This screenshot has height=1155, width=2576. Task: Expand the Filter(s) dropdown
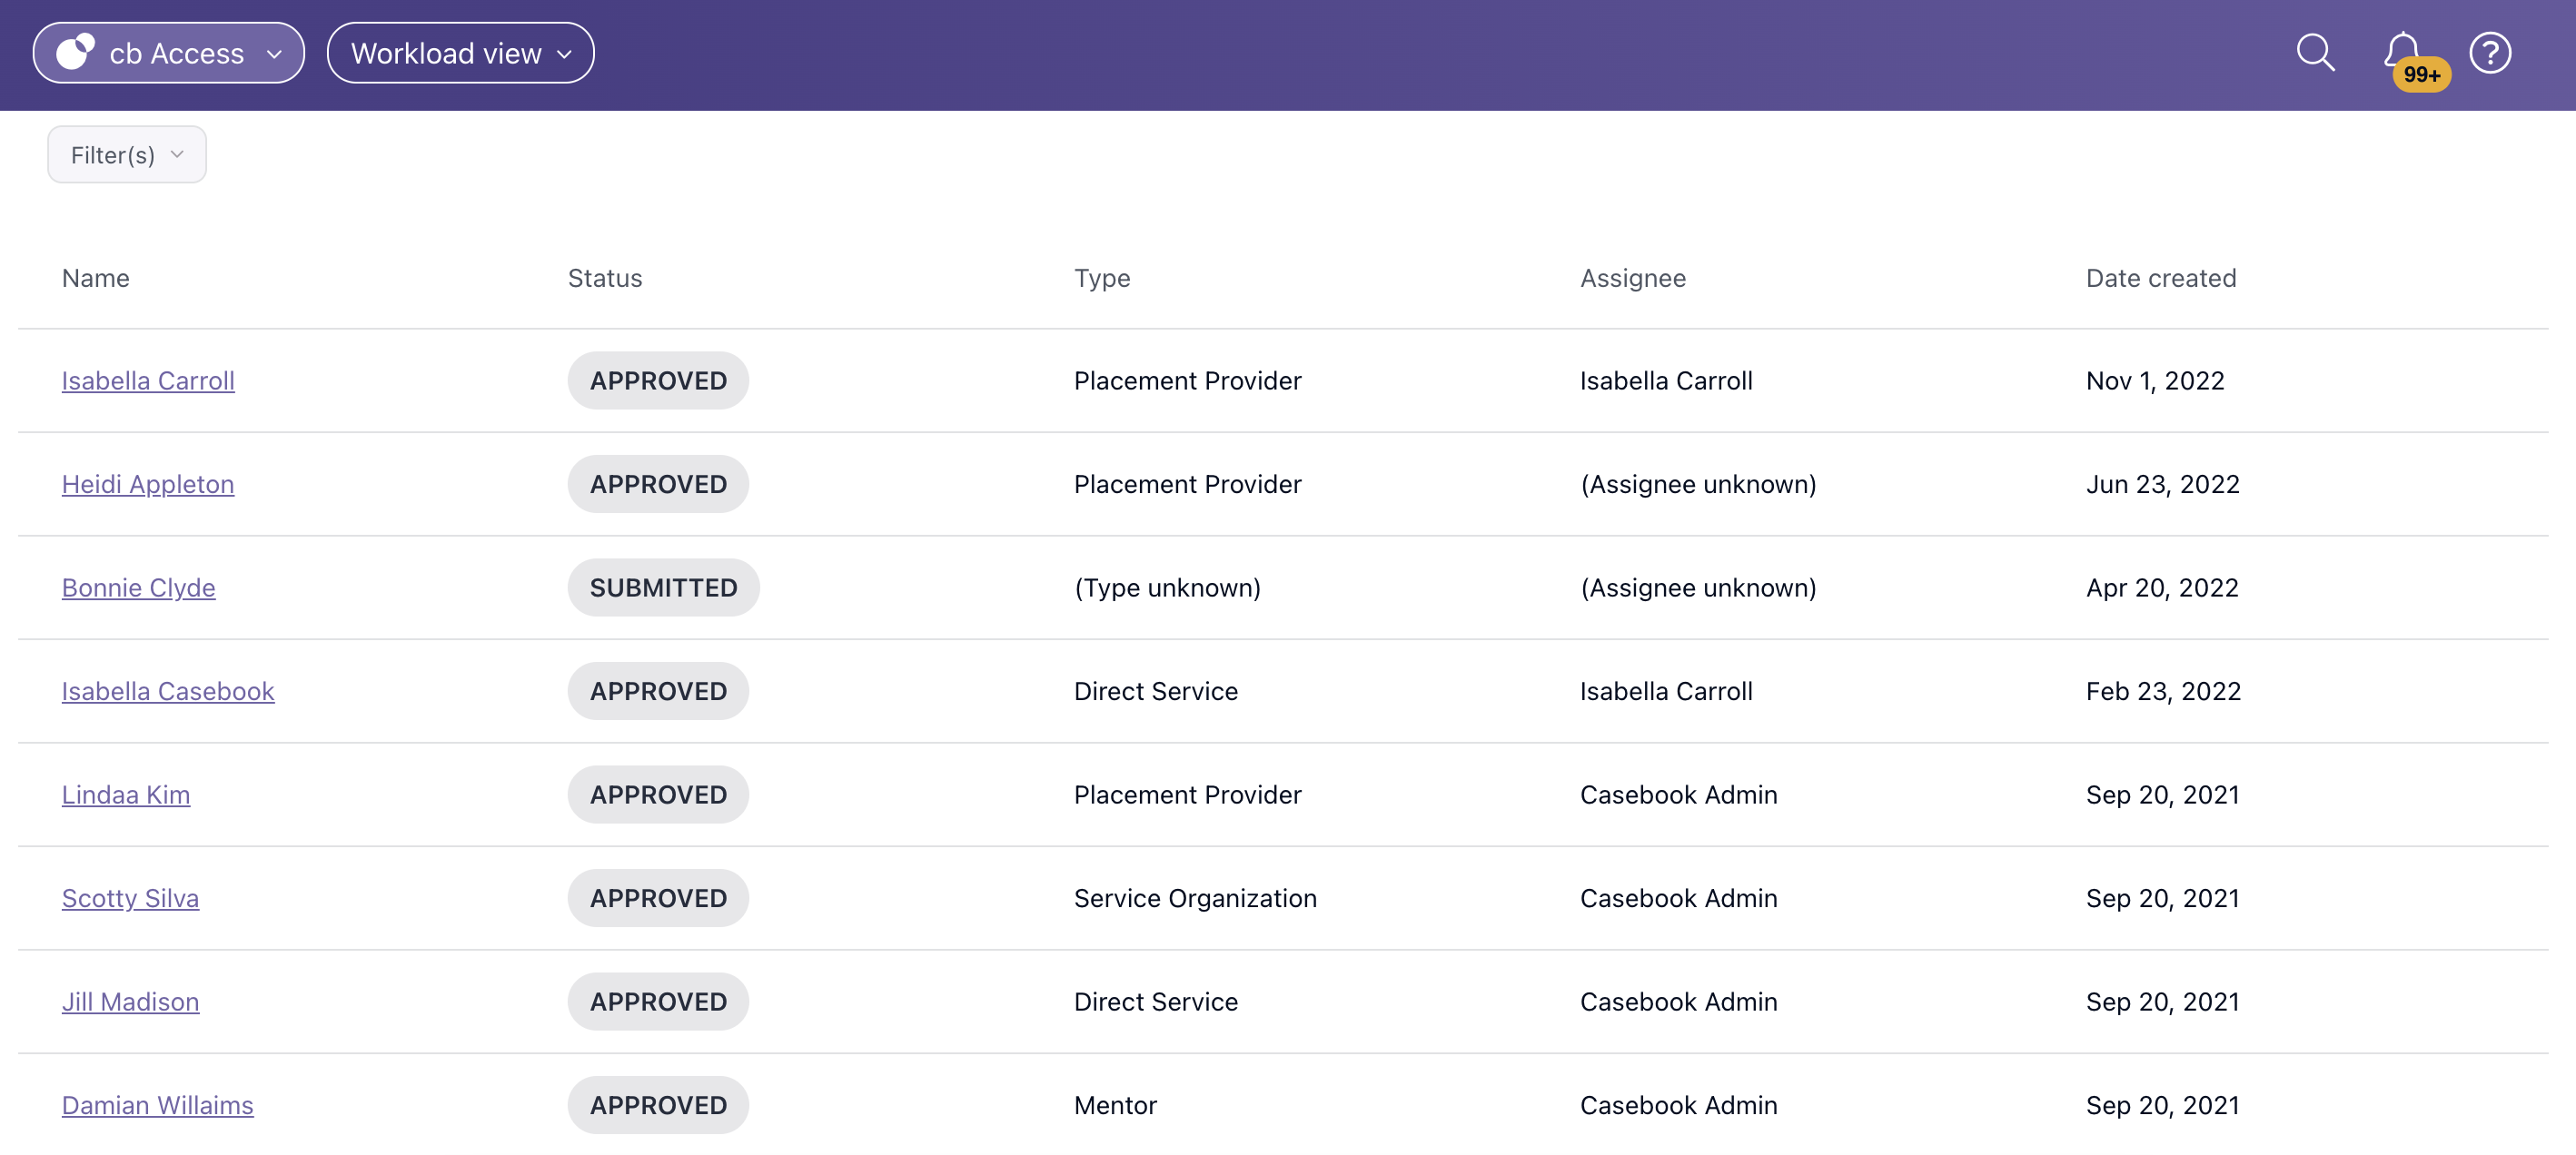pyautogui.click(x=127, y=155)
